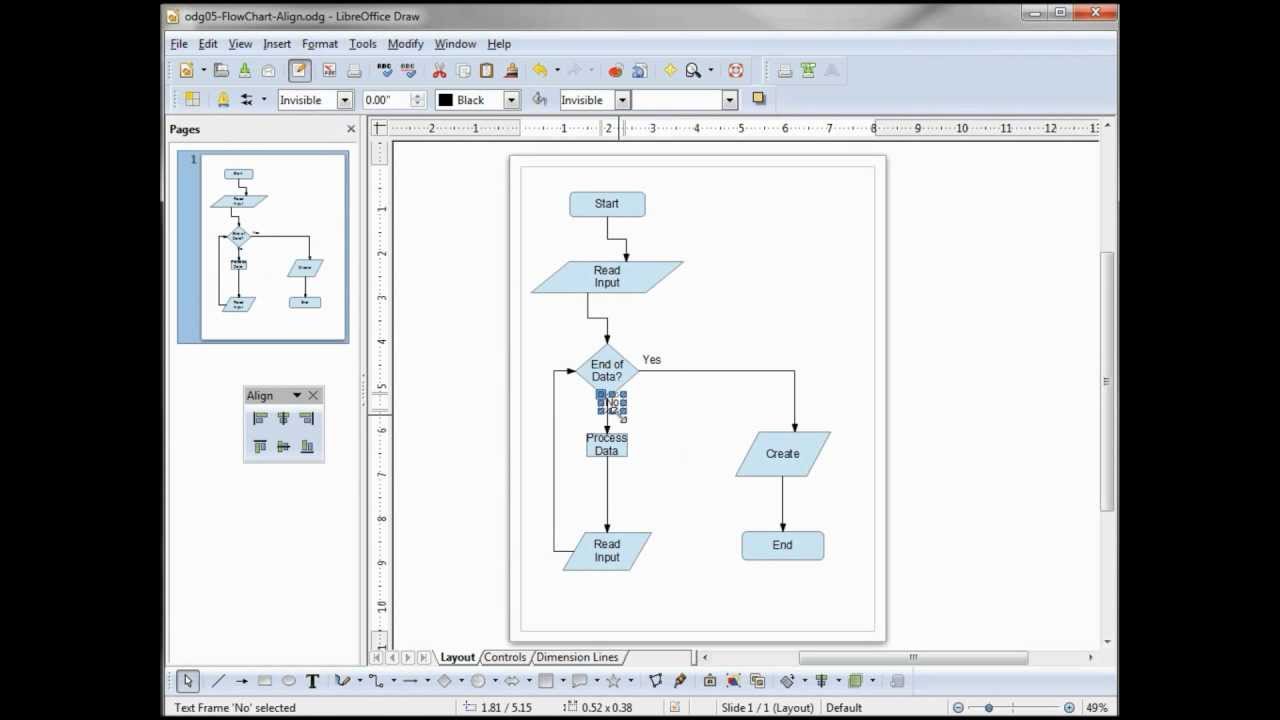
Task: Click the Zoom magnifier icon
Action: (693, 70)
